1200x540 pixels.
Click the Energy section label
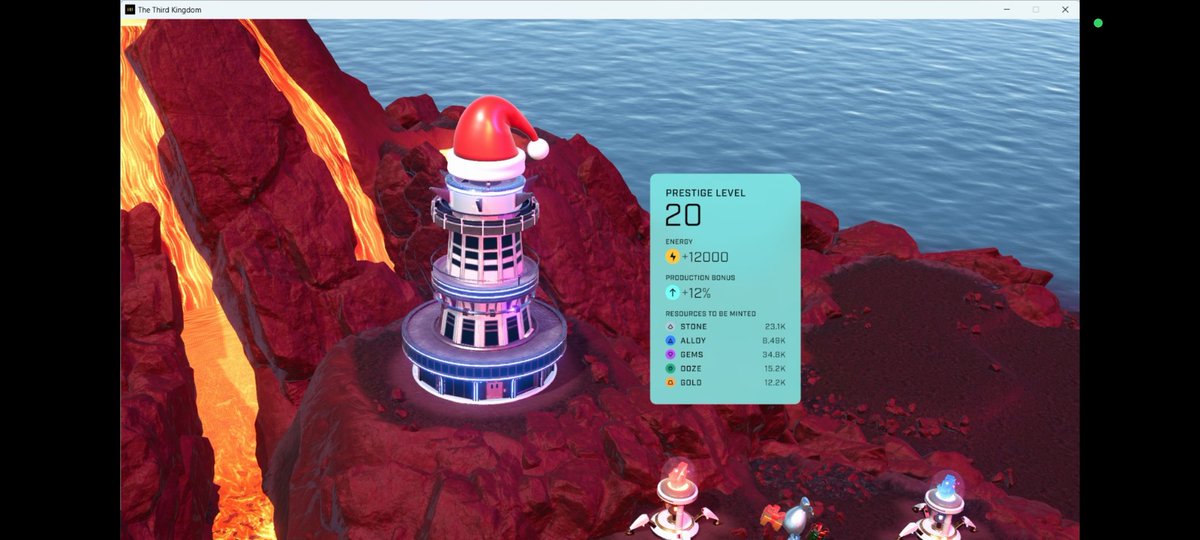point(679,242)
